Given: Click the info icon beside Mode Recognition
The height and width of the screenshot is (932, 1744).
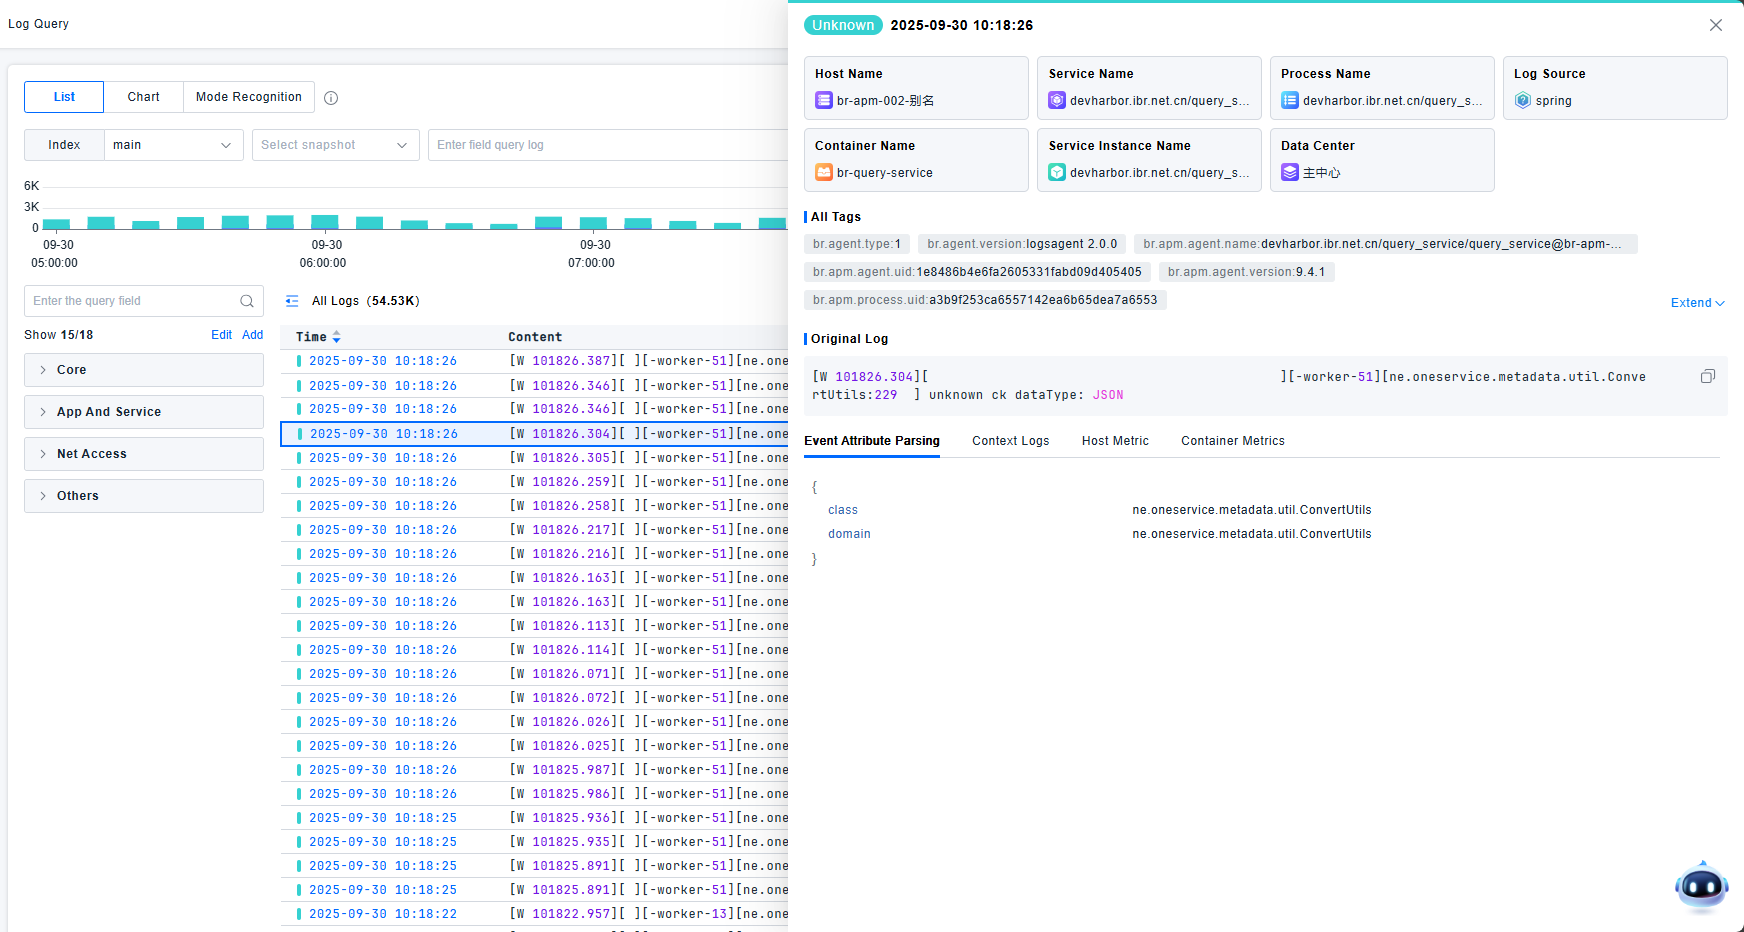Looking at the screenshot, I should [x=331, y=98].
